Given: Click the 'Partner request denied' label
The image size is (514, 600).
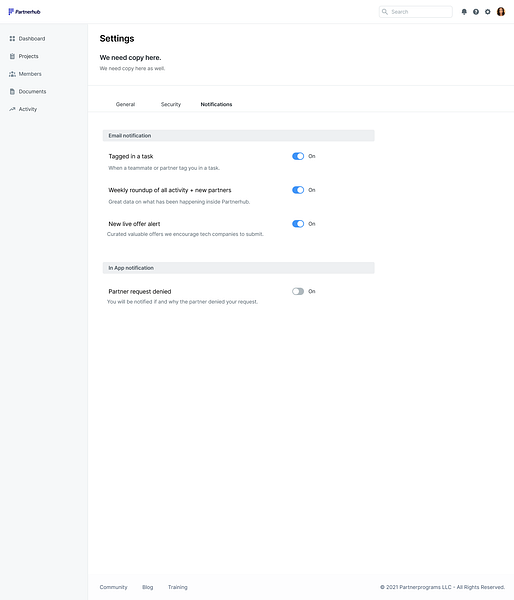Looking at the screenshot, I should pos(140,291).
